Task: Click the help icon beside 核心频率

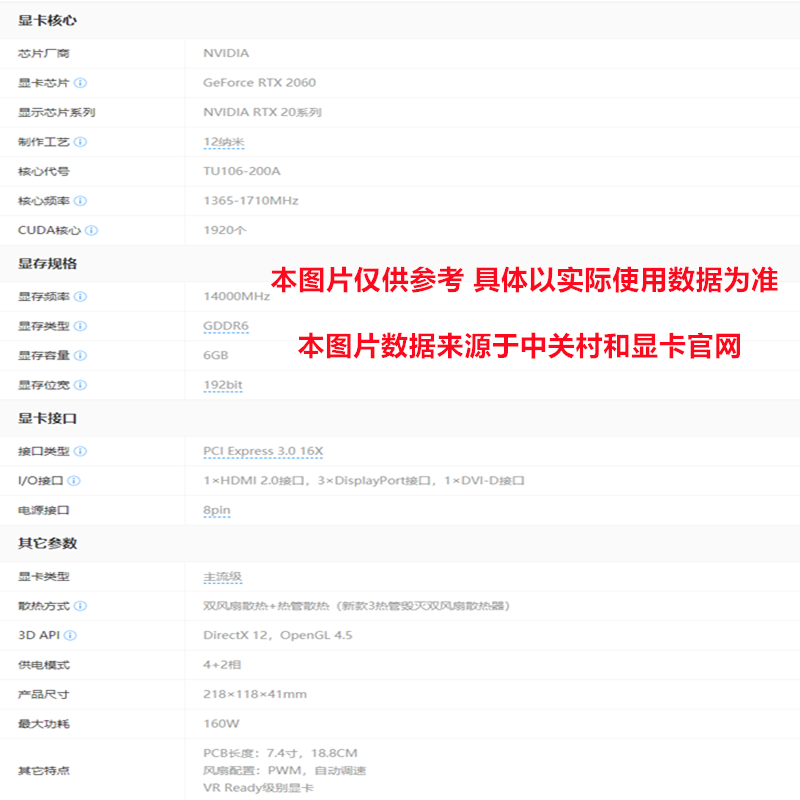Action: [81, 201]
